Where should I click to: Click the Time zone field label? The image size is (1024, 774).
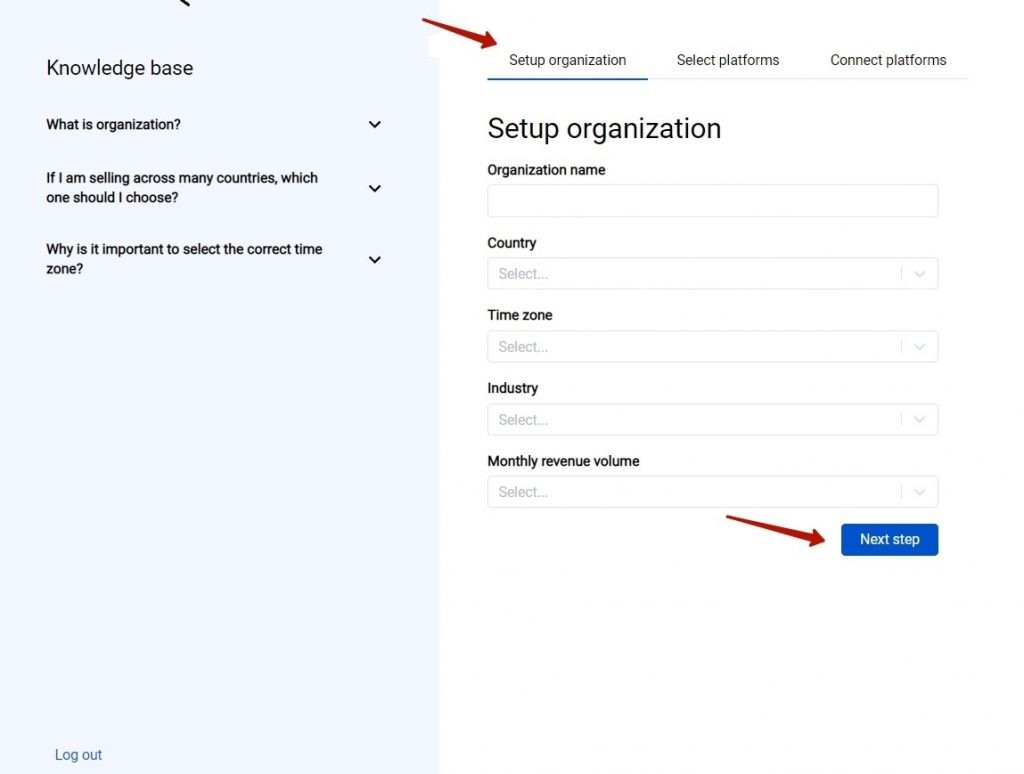[520, 315]
